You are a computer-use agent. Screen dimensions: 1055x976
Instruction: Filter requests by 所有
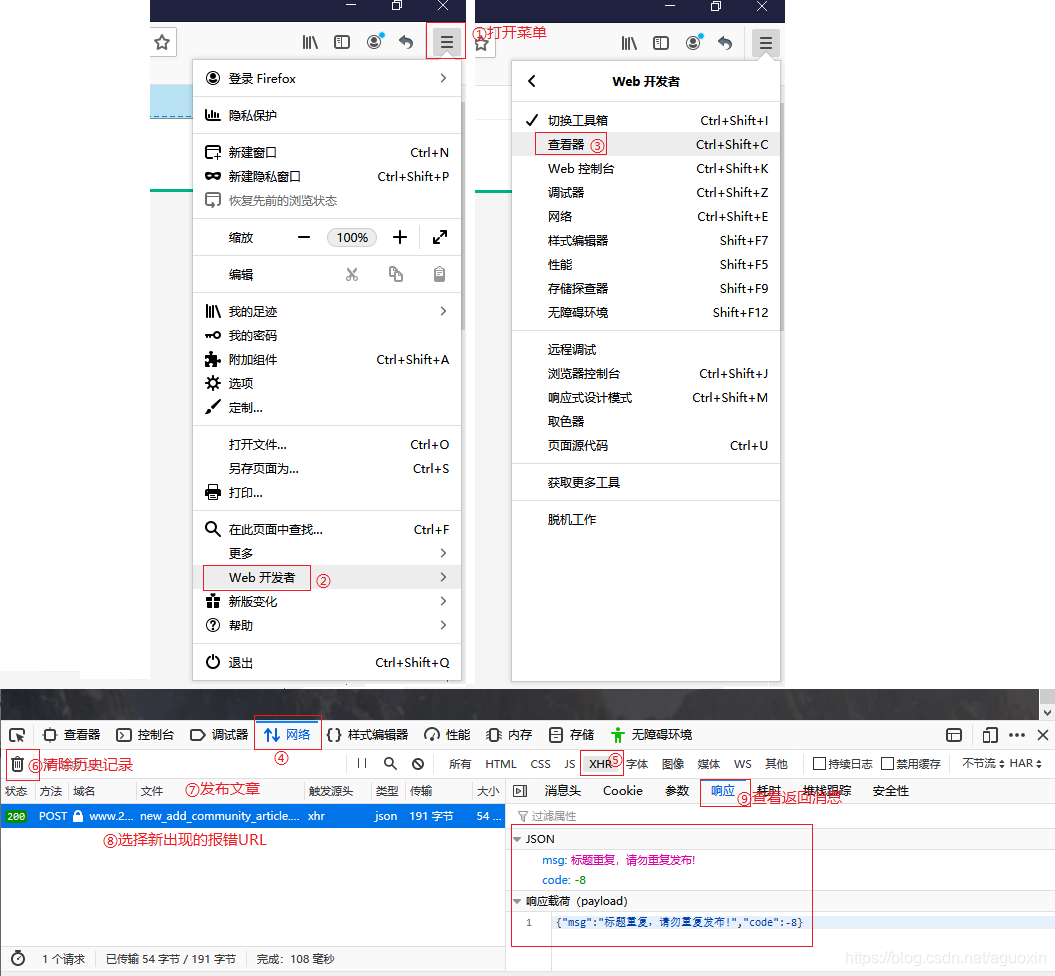[x=460, y=764]
